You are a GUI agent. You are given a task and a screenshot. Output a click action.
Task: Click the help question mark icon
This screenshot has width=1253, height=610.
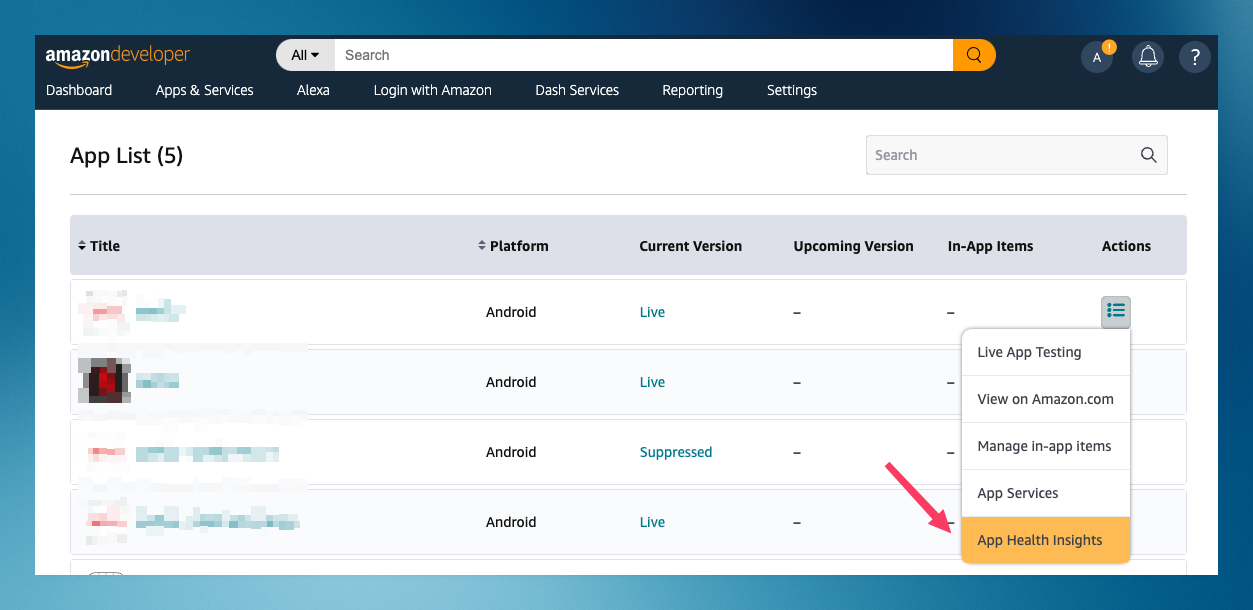tap(1194, 56)
